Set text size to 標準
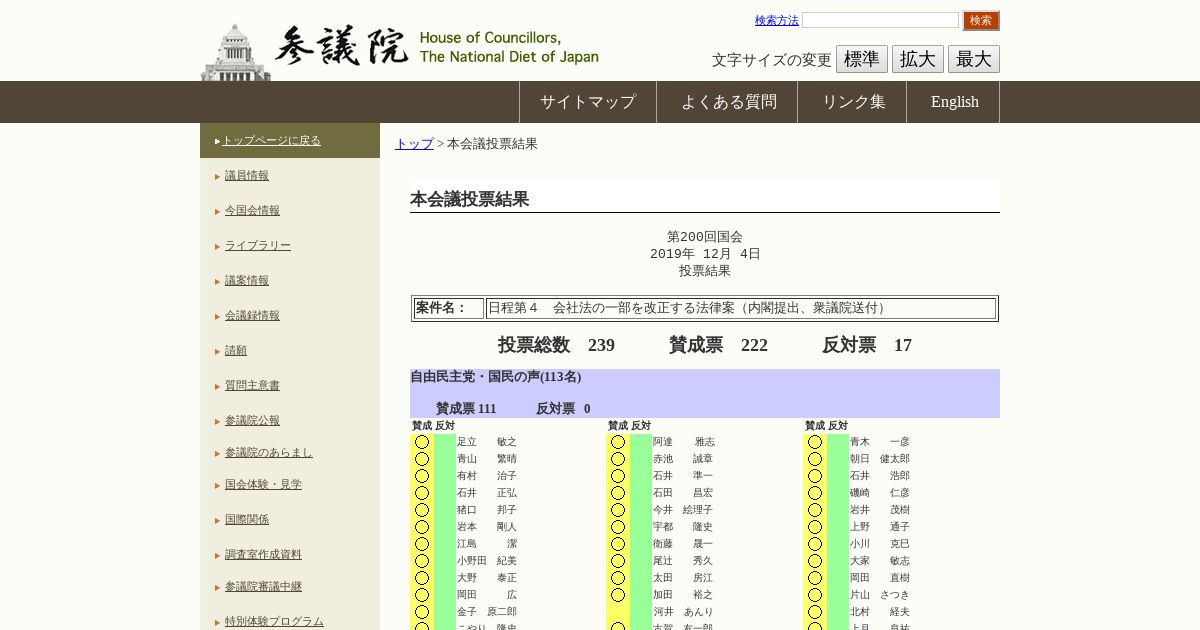Image resolution: width=1200 pixels, height=630 pixels. [861, 59]
